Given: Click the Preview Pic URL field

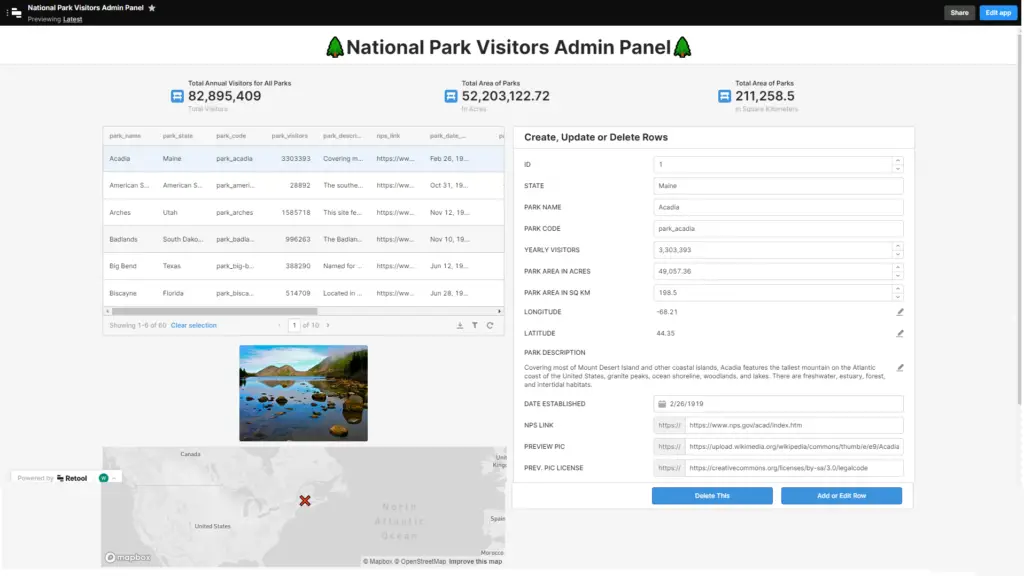Looking at the screenshot, I should [x=793, y=447].
